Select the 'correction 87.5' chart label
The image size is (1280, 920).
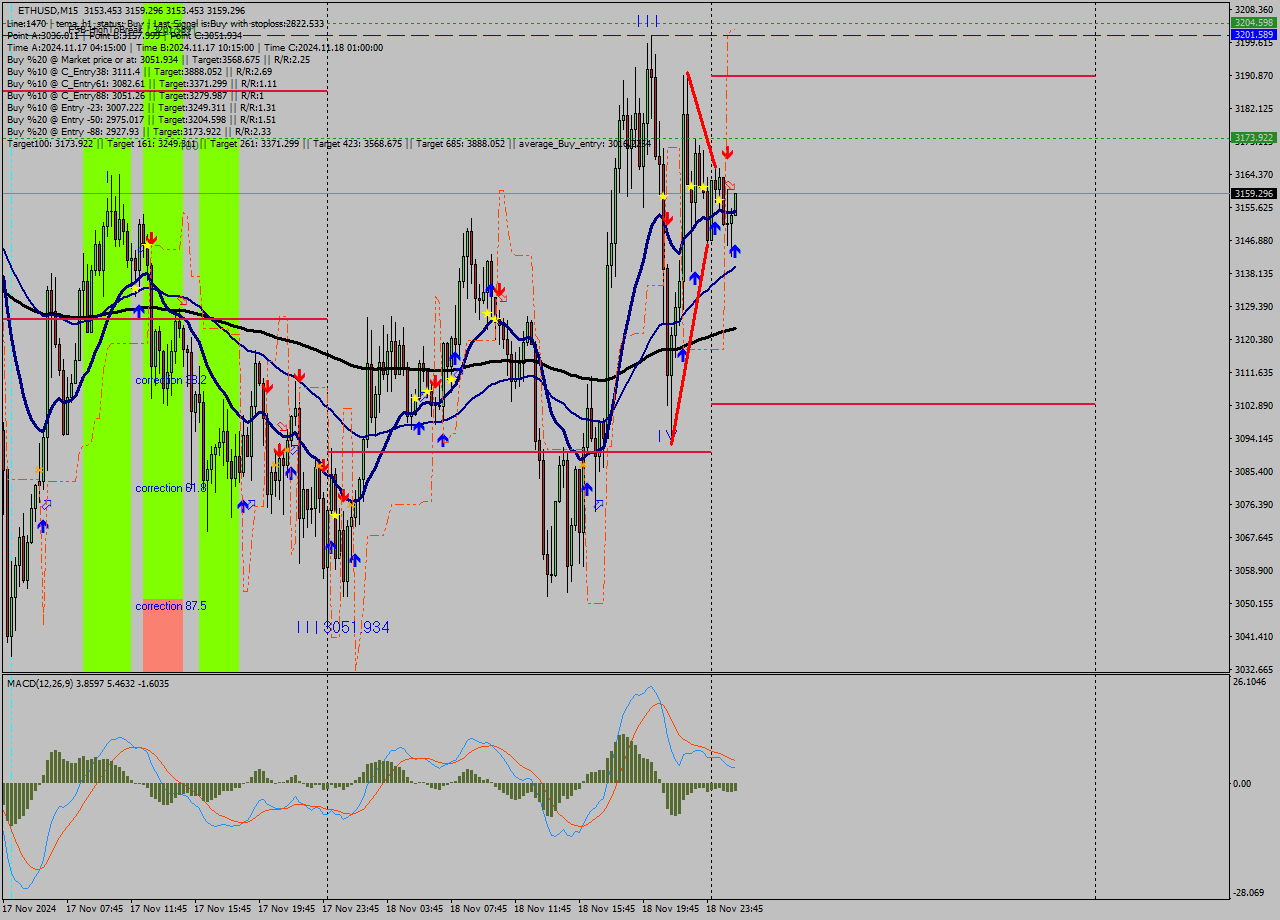171,606
